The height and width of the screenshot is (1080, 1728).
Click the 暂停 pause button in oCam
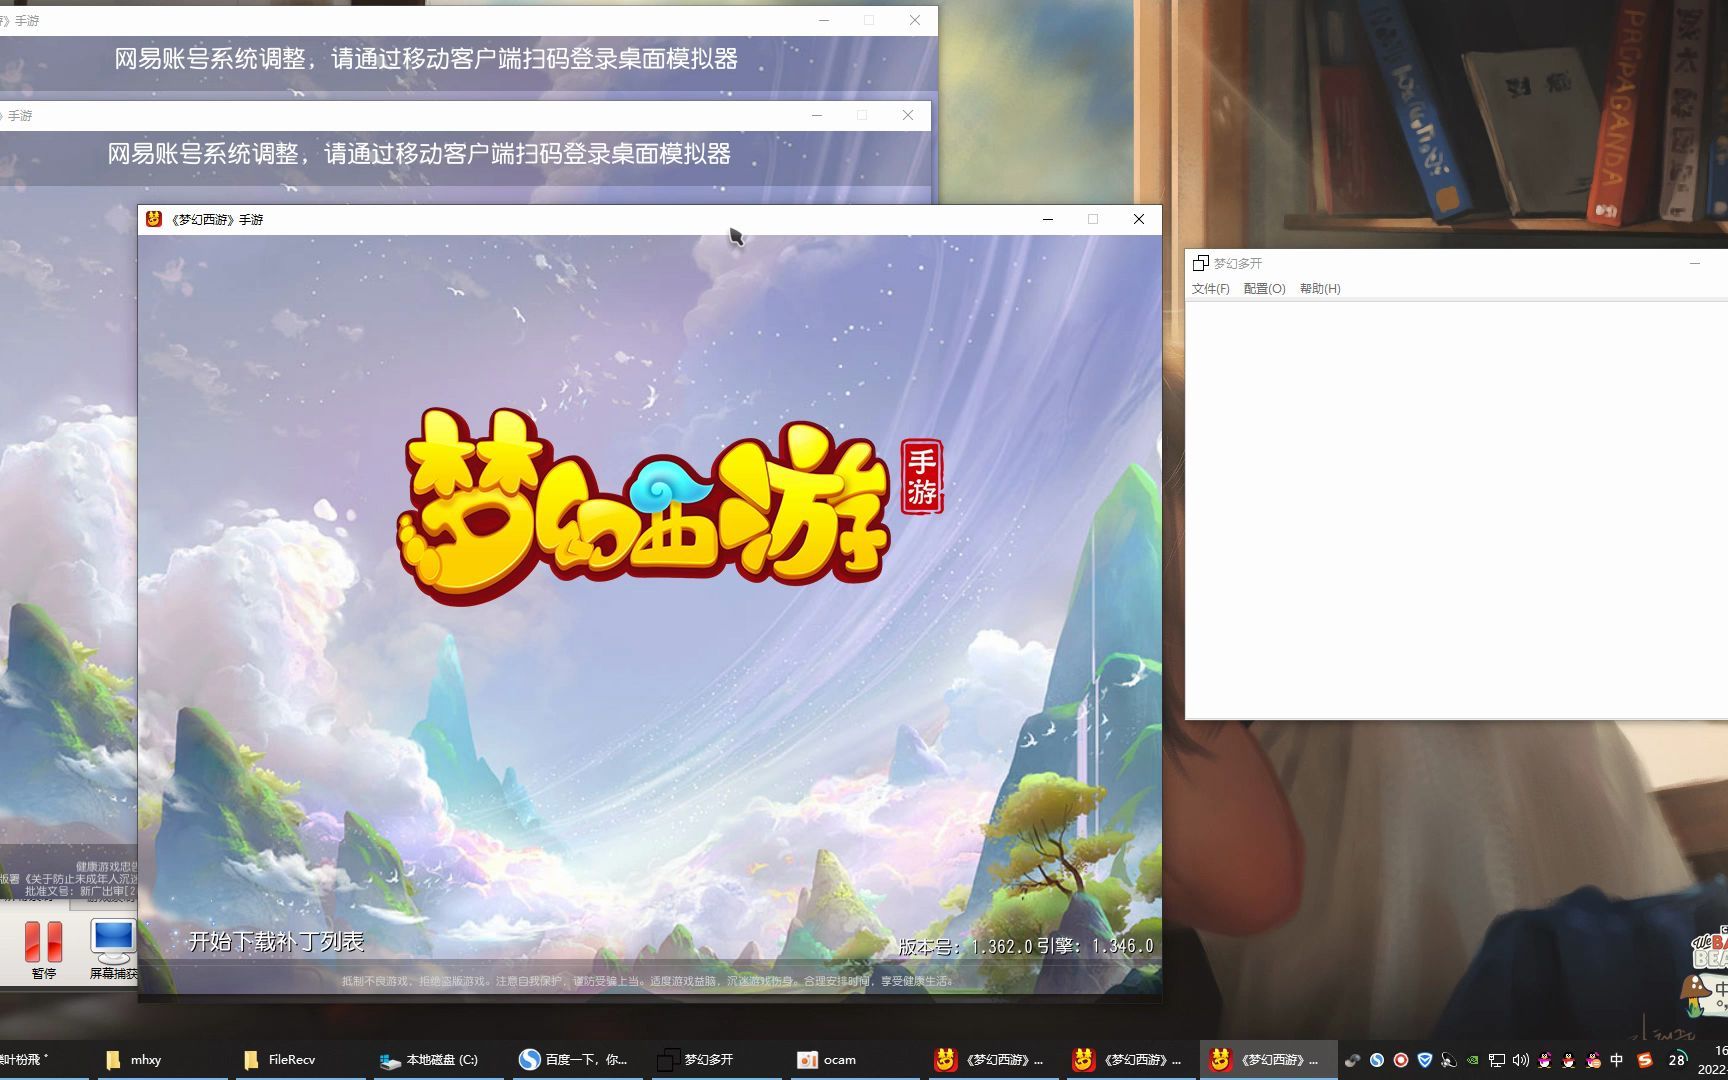tap(43, 950)
